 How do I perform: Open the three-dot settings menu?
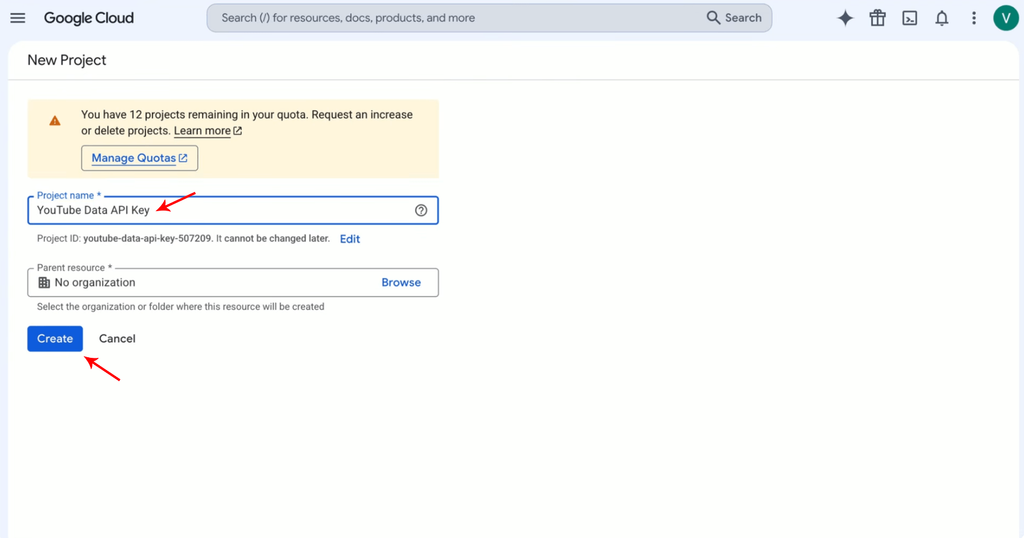point(974,18)
